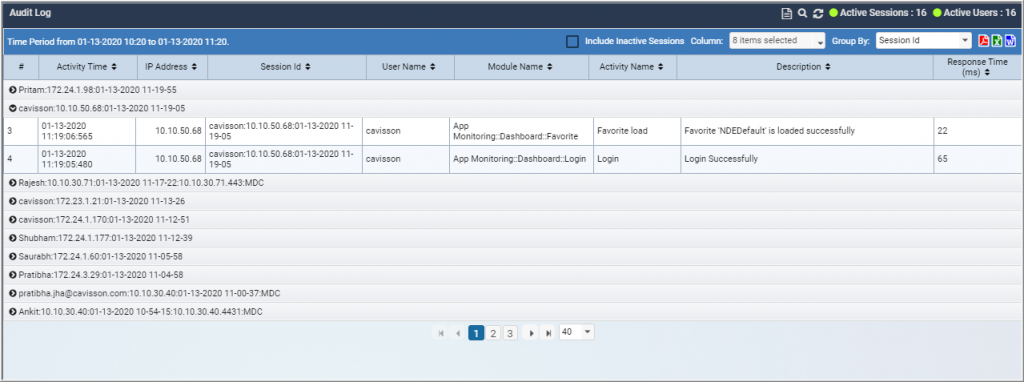Click 'Active Users : 16' text
The image size is (1024, 382).
980,13
